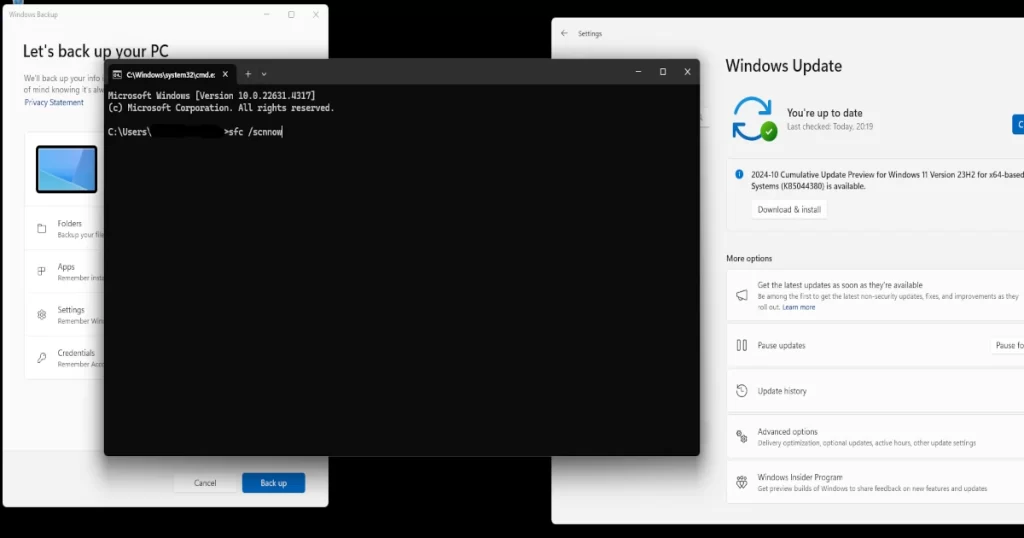Image resolution: width=1024 pixels, height=538 pixels.
Task: Click the Update history clock icon
Action: point(742,391)
